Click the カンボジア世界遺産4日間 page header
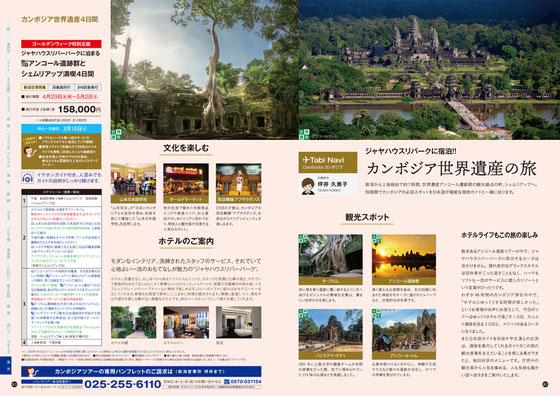The height and width of the screenshot is (396, 560). click(60, 19)
